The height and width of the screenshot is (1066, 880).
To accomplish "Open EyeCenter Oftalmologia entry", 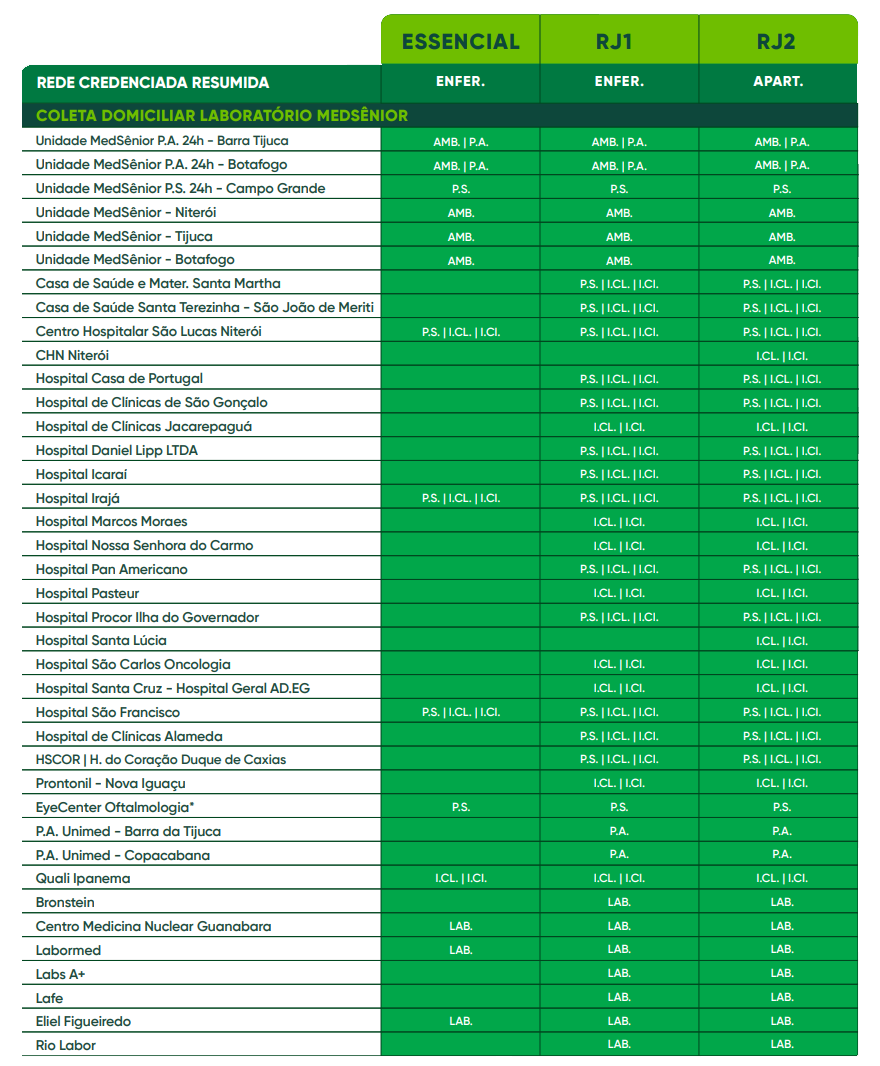I will pos(115,807).
